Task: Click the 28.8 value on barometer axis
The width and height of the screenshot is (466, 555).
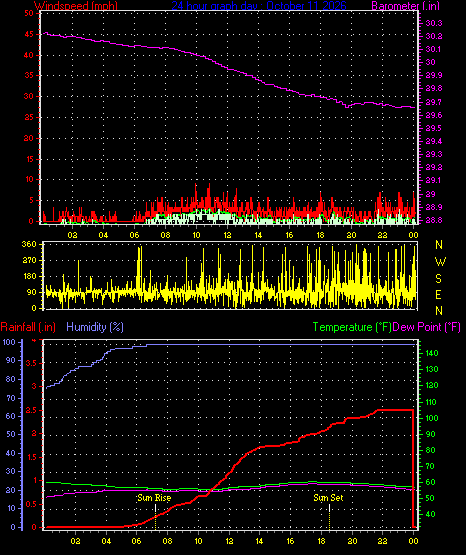Action: (x=434, y=220)
